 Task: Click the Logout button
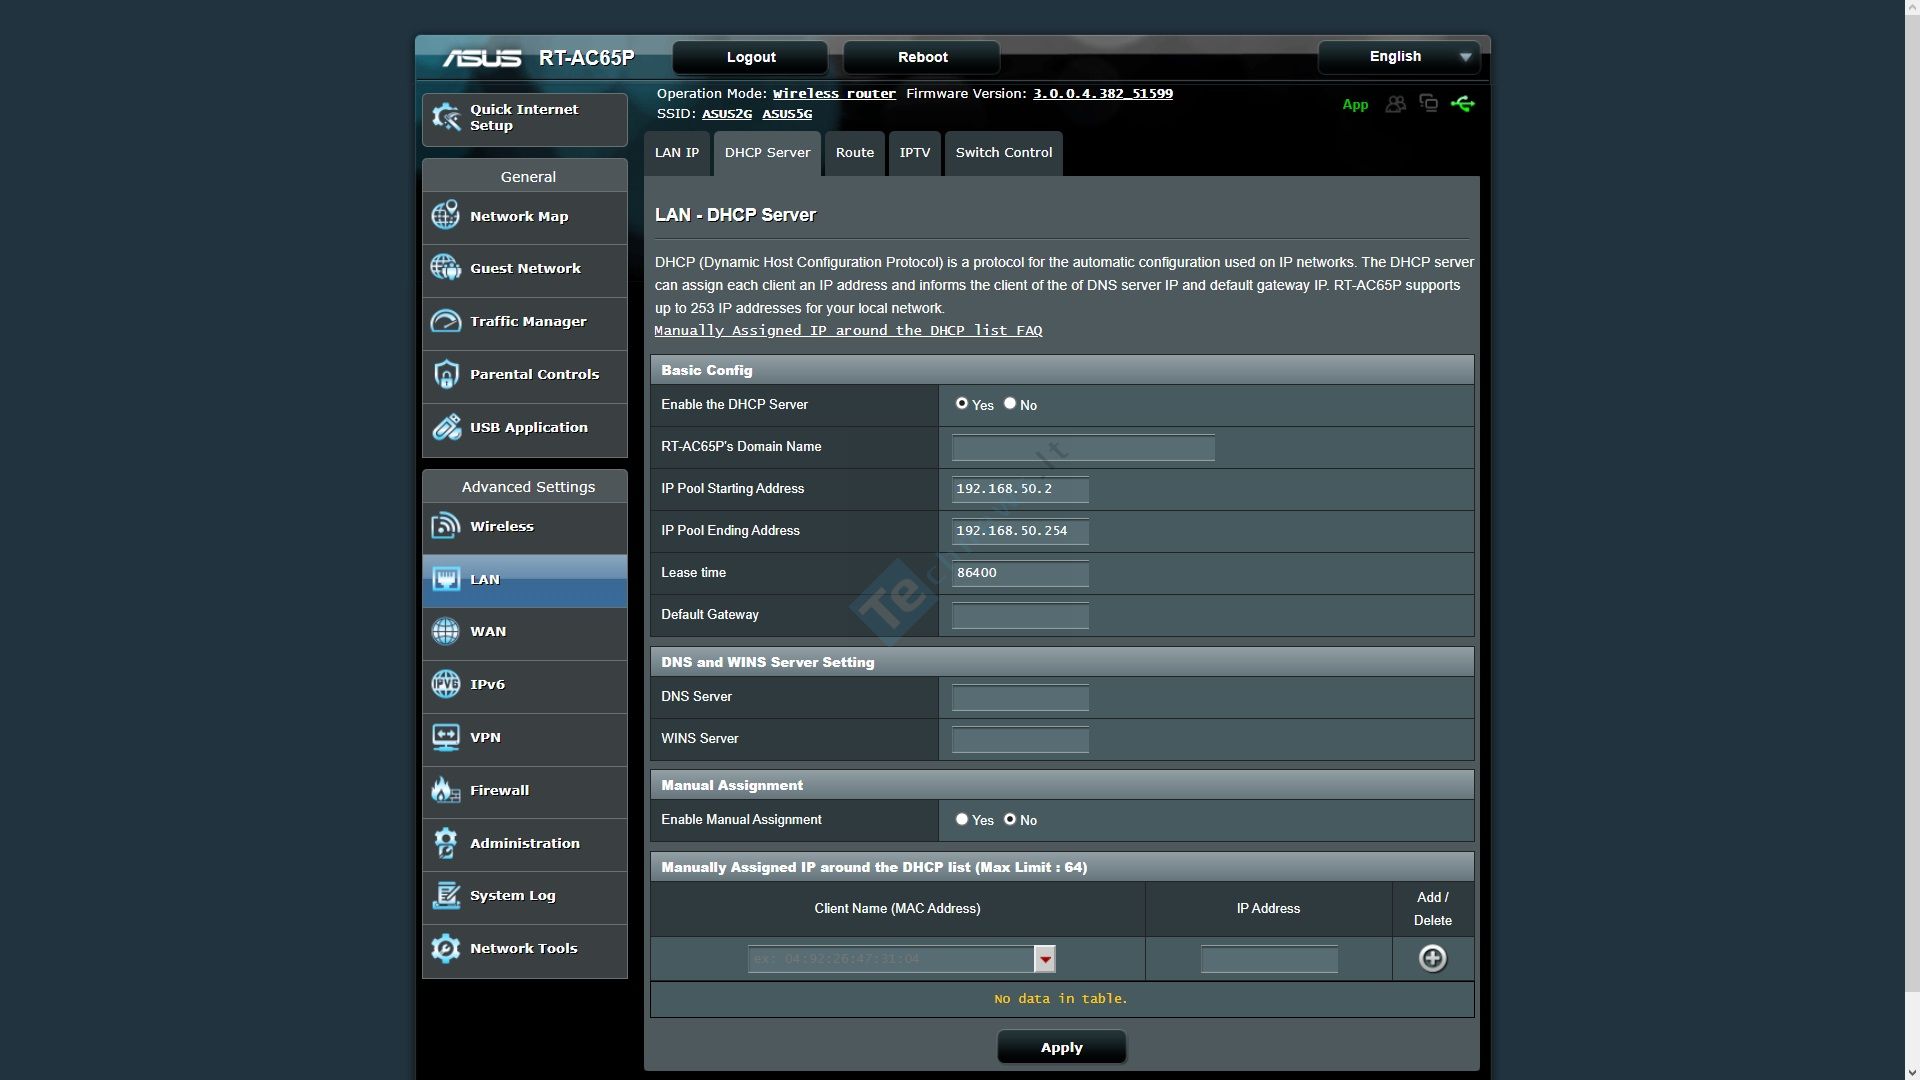pyautogui.click(x=750, y=57)
